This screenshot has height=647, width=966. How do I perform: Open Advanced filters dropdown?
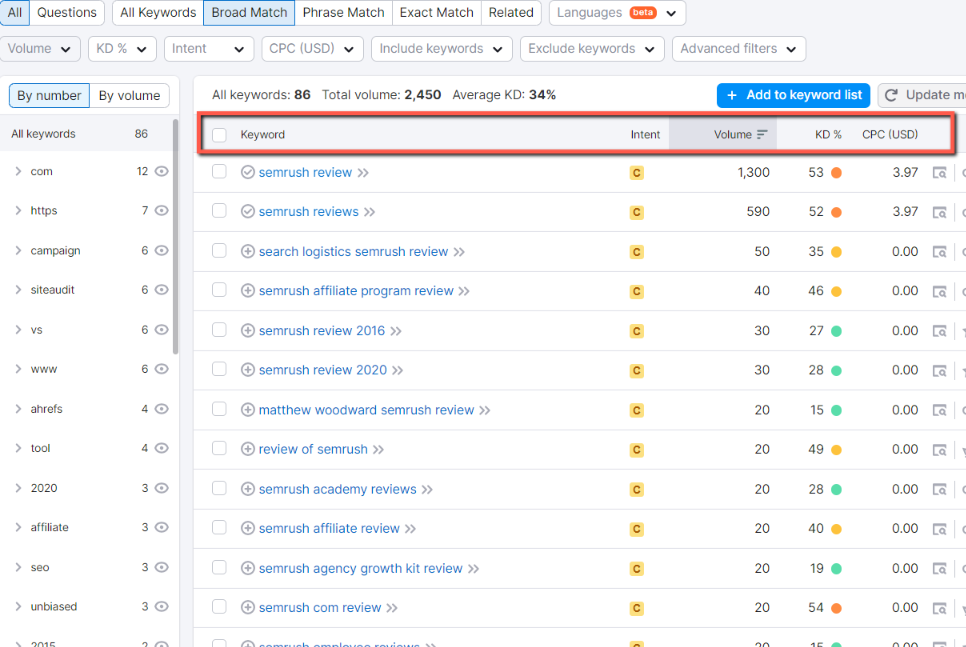(x=739, y=49)
